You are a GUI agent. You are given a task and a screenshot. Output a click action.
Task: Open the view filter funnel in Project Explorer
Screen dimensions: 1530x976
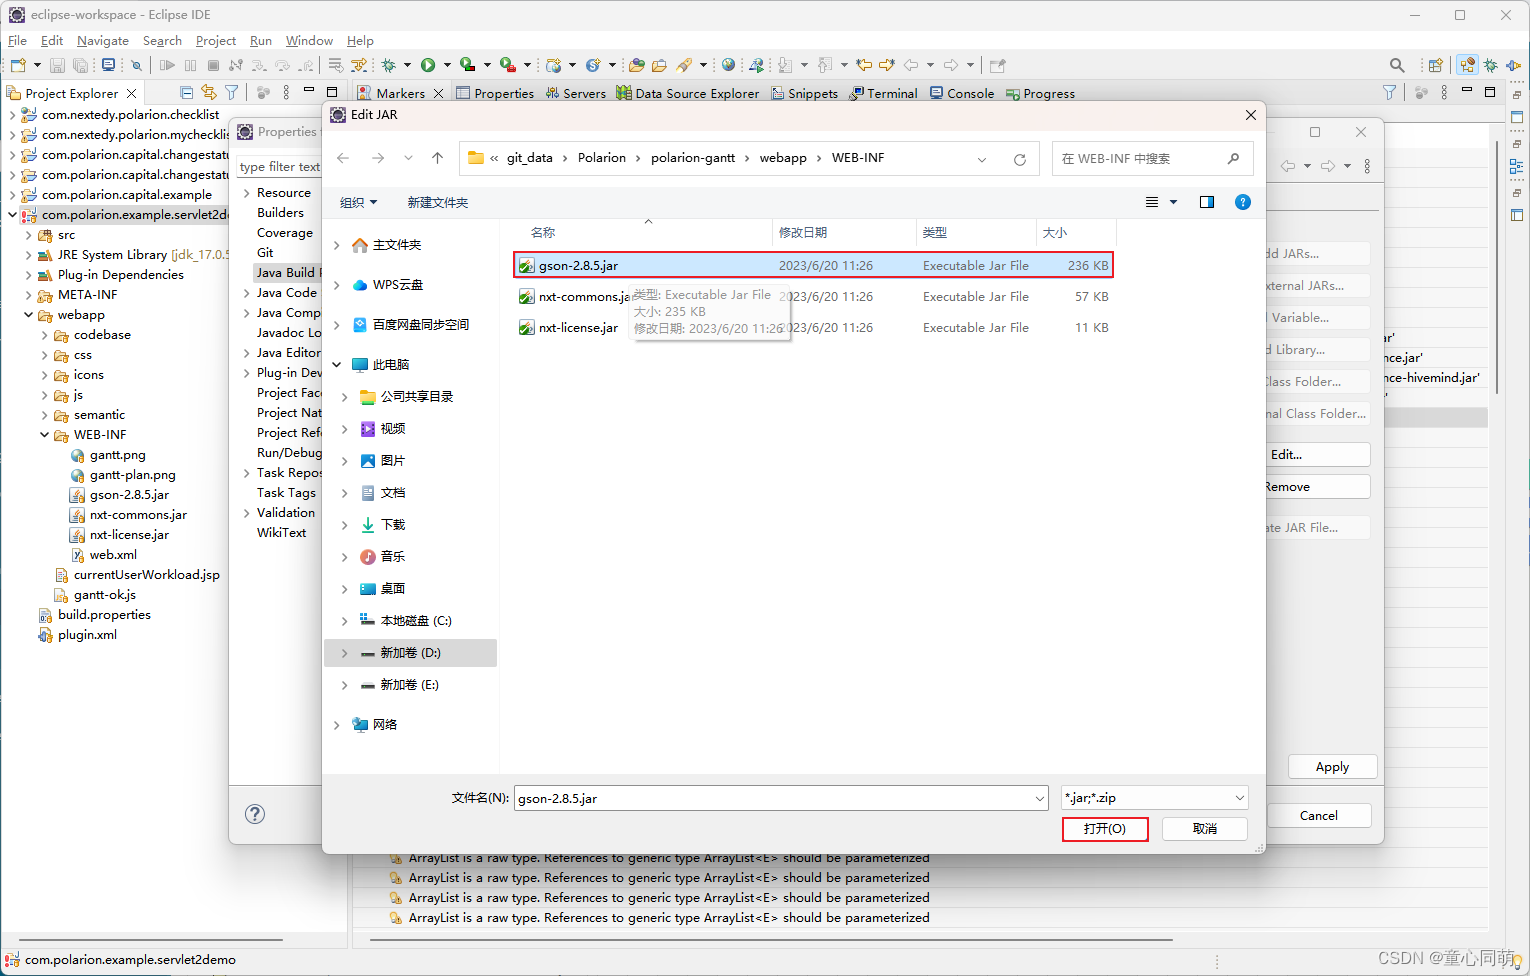(x=231, y=92)
